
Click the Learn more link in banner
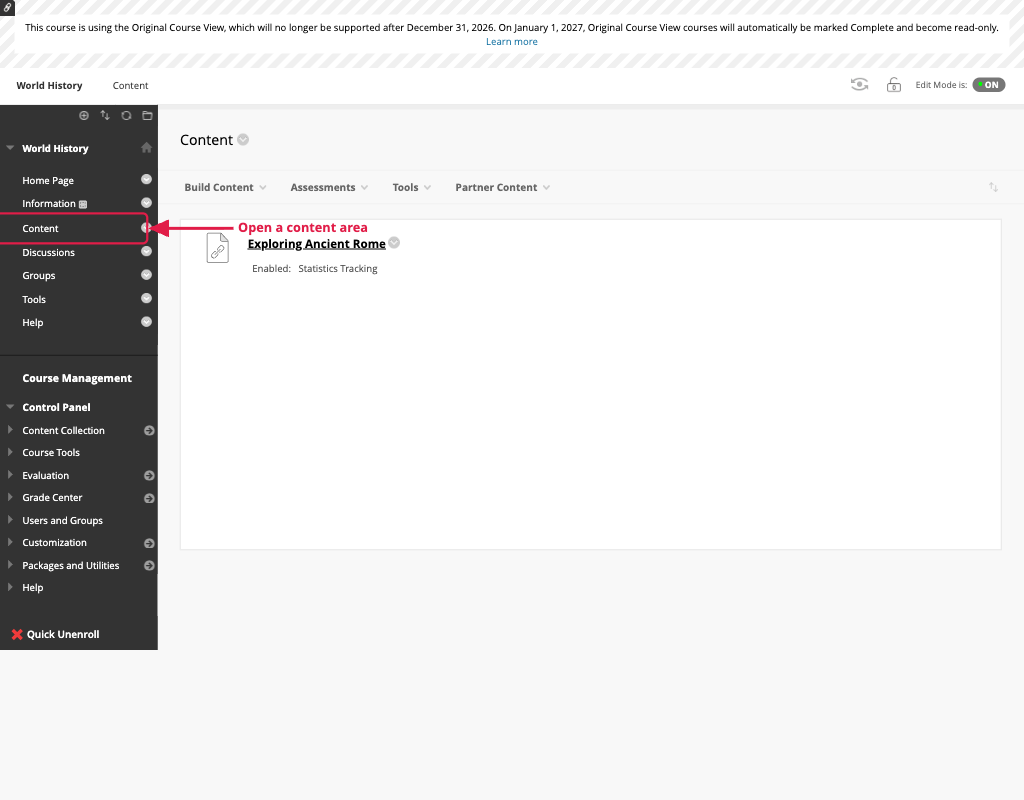pos(511,41)
